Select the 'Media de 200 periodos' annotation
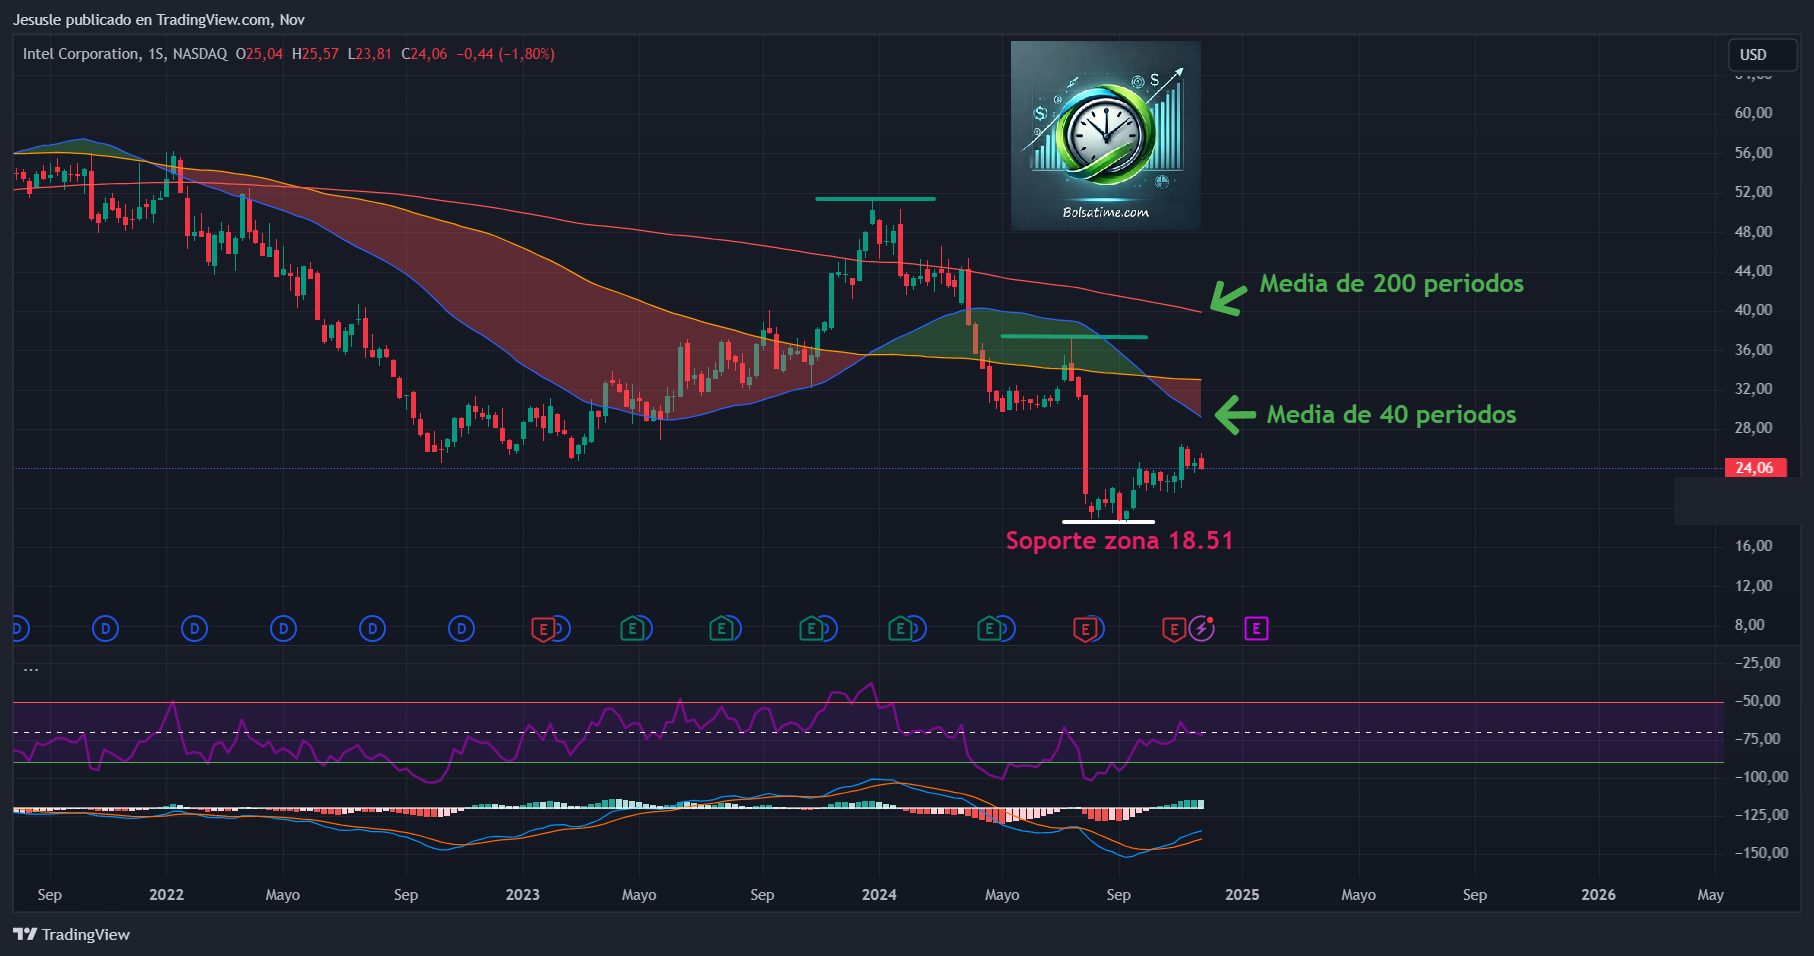Screen dimensions: 1814x956 pyautogui.click(x=1391, y=284)
